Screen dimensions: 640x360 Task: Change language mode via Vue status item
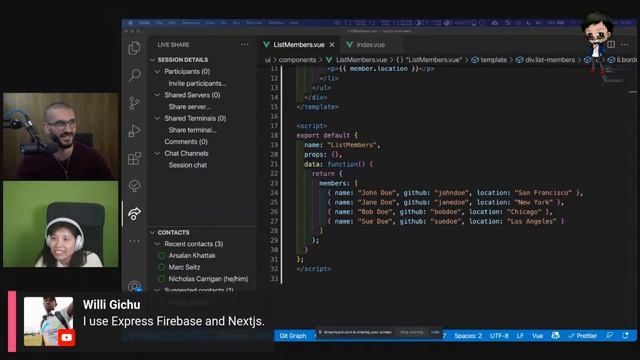coord(537,336)
